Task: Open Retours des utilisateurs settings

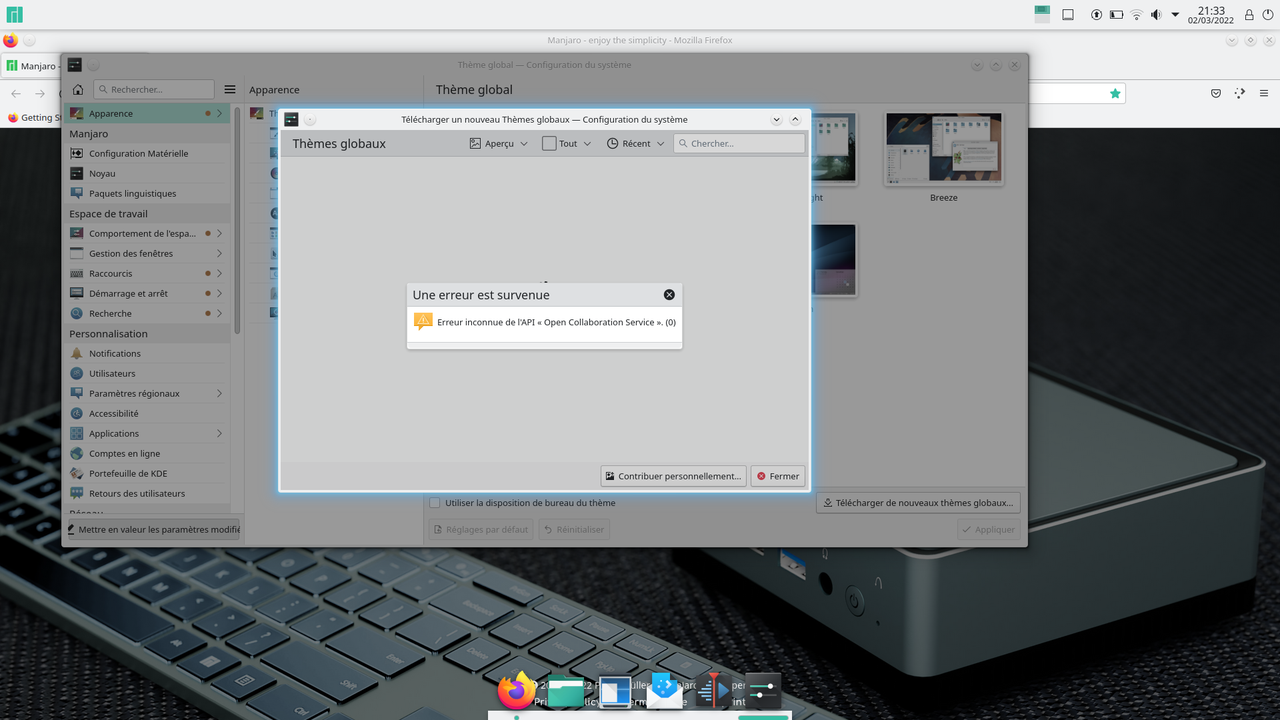Action: click(147, 493)
